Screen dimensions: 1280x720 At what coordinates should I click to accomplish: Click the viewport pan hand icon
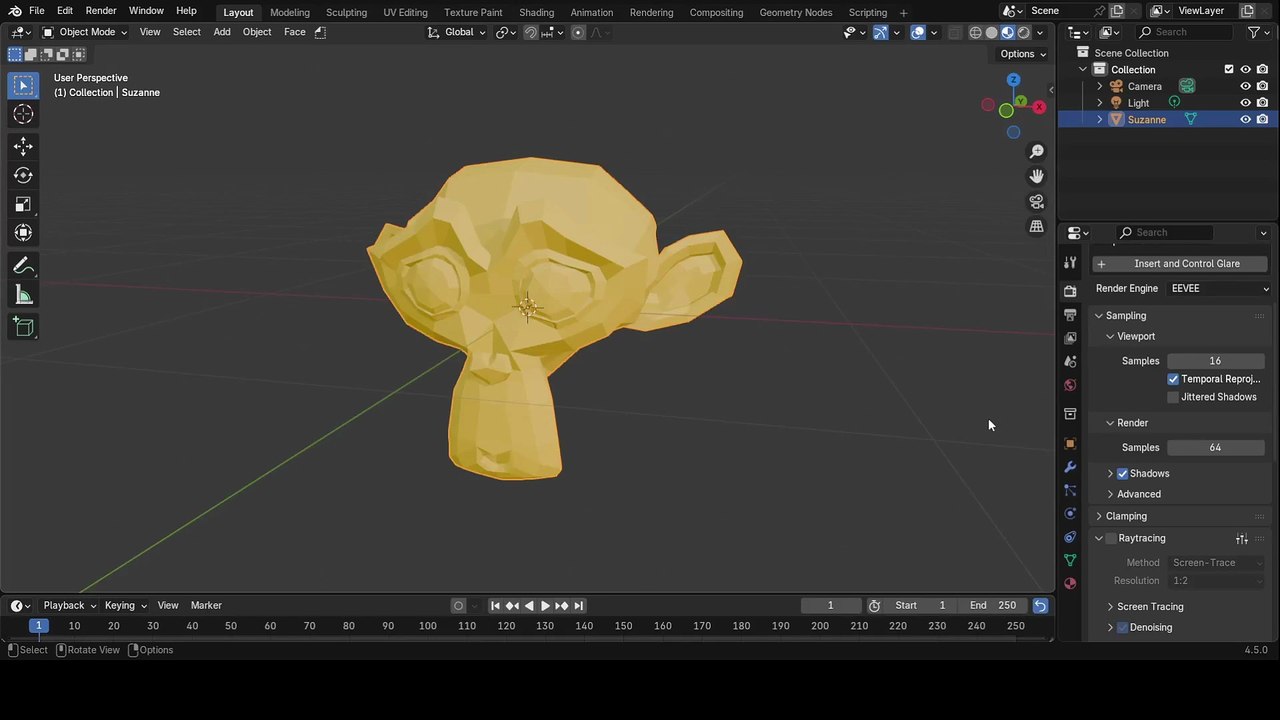[1037, 176]
